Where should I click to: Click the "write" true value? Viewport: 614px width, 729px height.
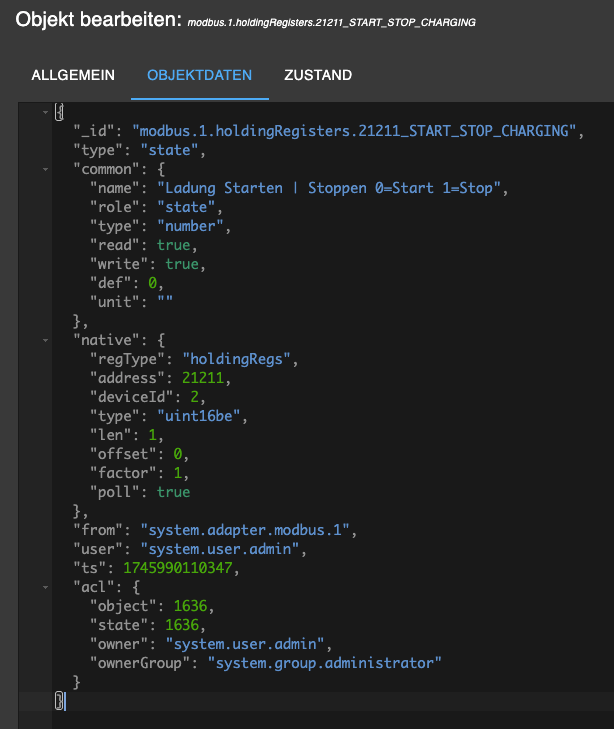(182, 264)
